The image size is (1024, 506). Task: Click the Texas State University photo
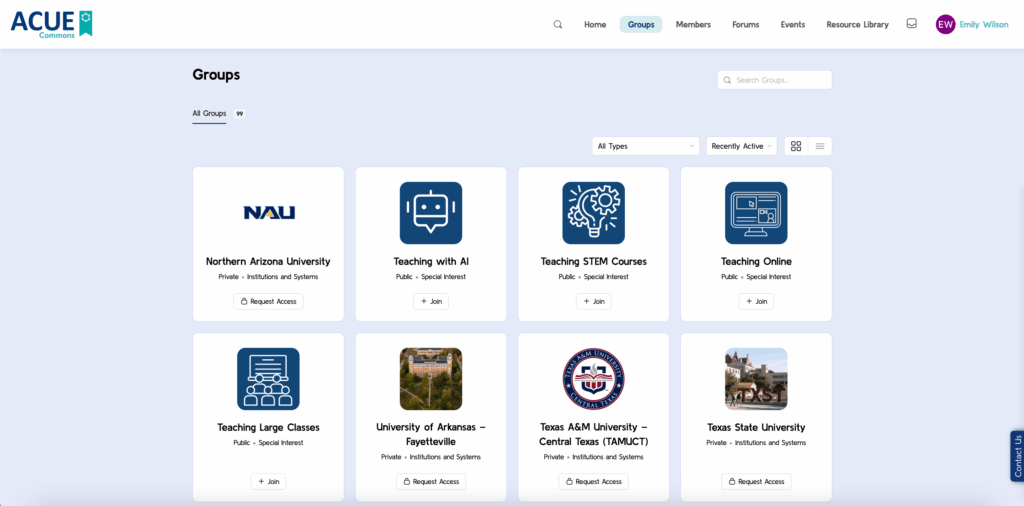pos(756,379)
